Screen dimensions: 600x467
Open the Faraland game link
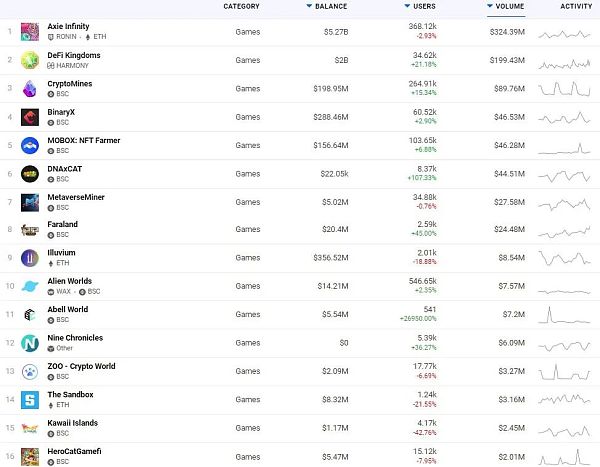62,225
